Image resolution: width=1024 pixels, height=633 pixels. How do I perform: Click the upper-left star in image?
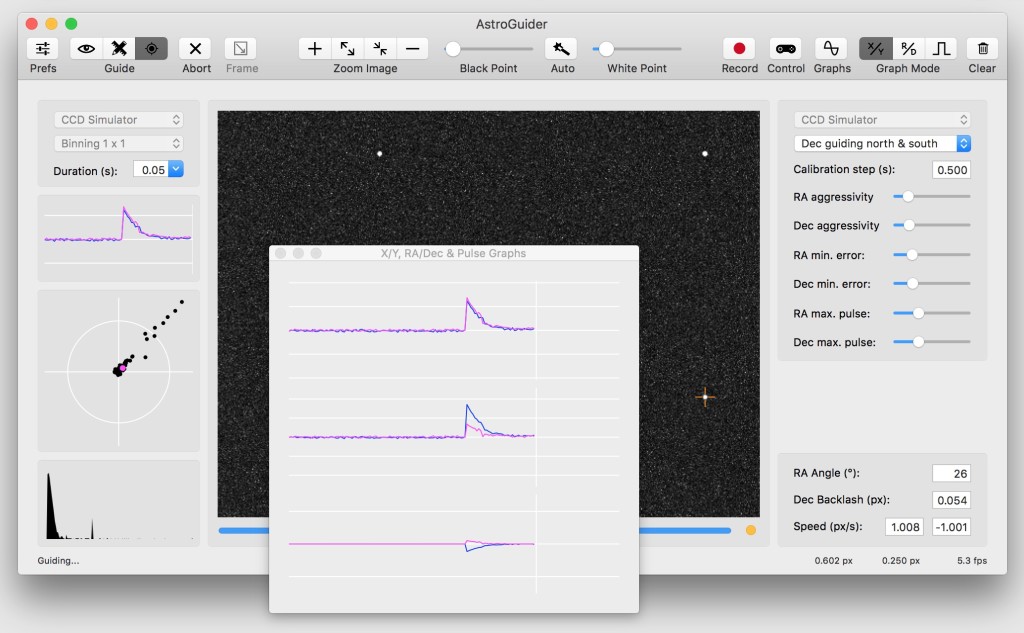tap(379, 154)
